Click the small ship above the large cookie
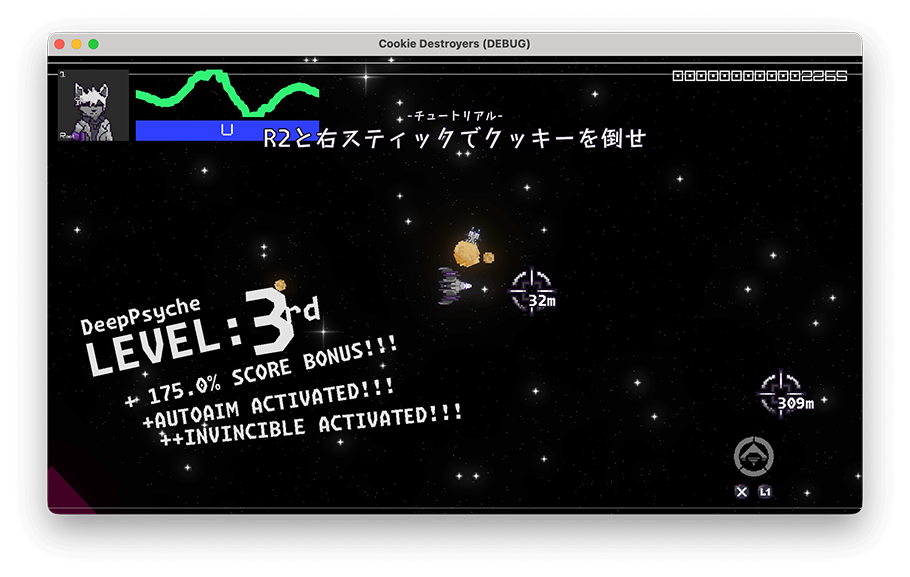 (x=474, y=236)
